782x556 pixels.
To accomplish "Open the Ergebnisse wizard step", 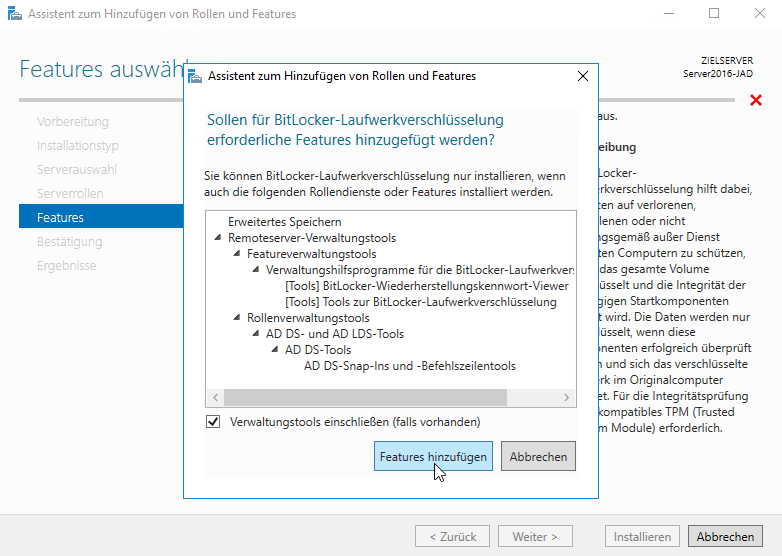I will pos(67,265).
